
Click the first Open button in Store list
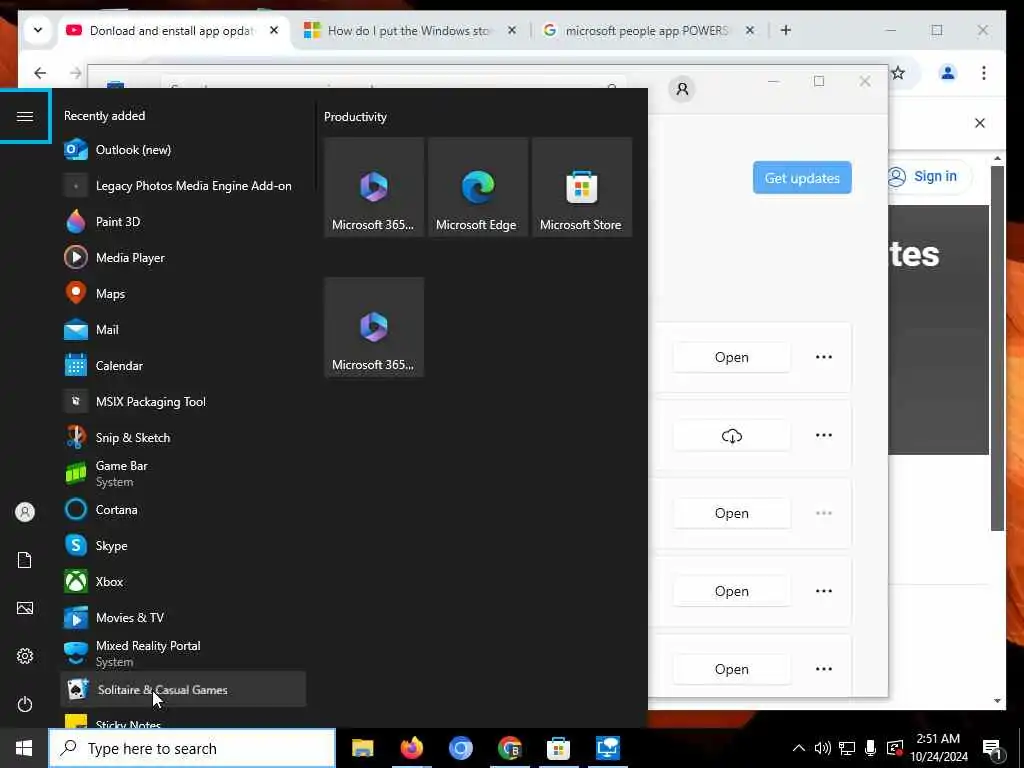pos(731,357)
